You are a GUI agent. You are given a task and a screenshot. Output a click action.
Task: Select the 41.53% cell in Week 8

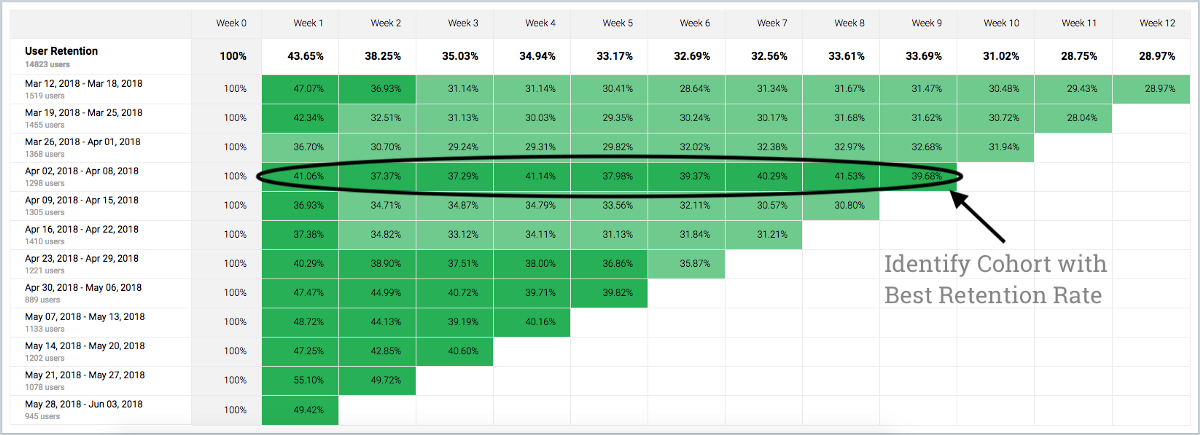[841, 176]
